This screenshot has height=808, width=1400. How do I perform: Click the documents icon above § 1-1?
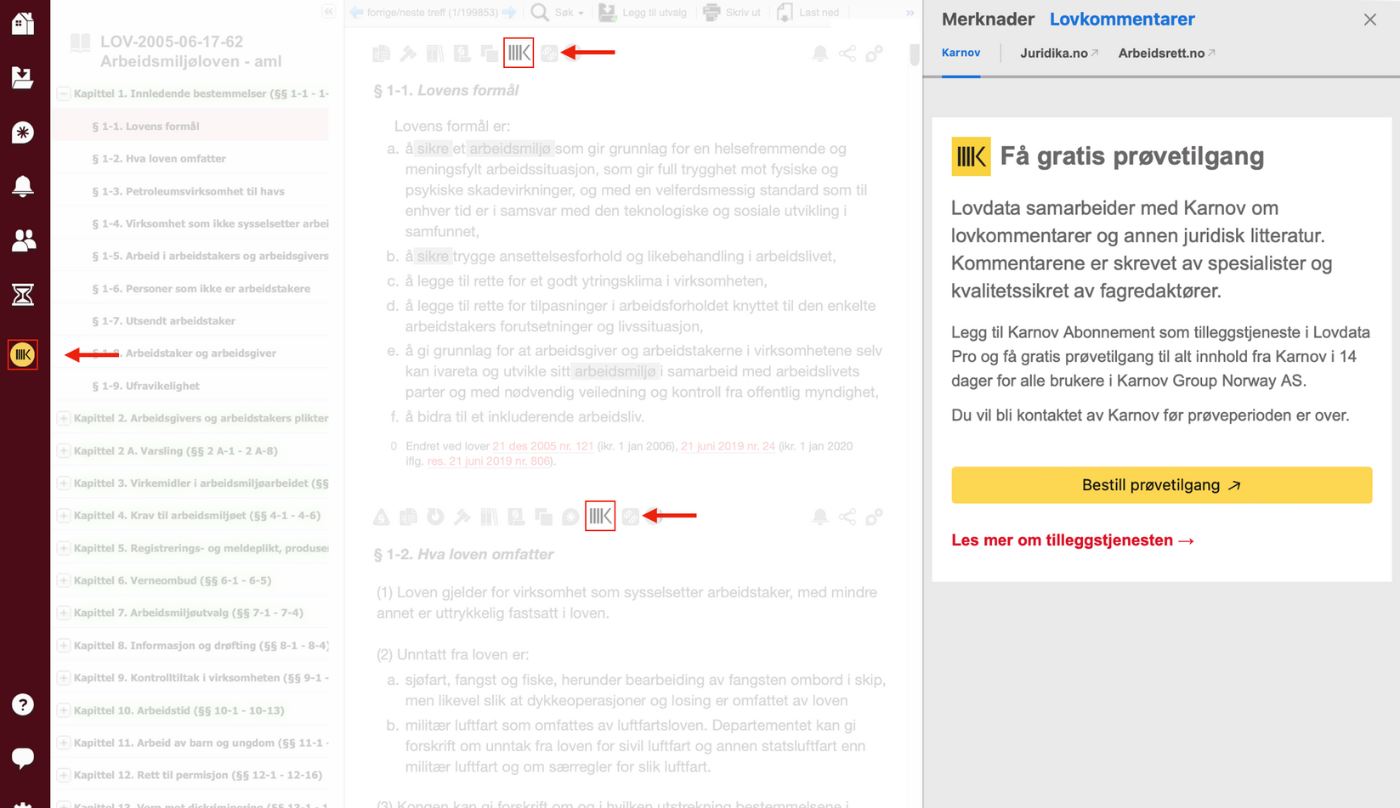tap(381, 54)
